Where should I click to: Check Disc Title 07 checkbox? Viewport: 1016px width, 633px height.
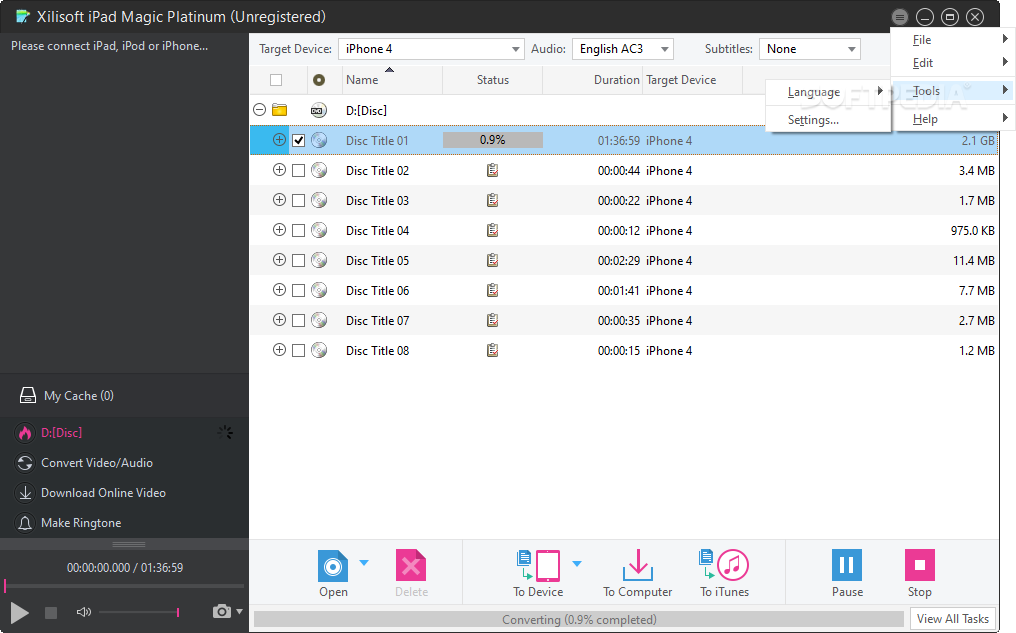pyautogui.click(x=298, y=321)
